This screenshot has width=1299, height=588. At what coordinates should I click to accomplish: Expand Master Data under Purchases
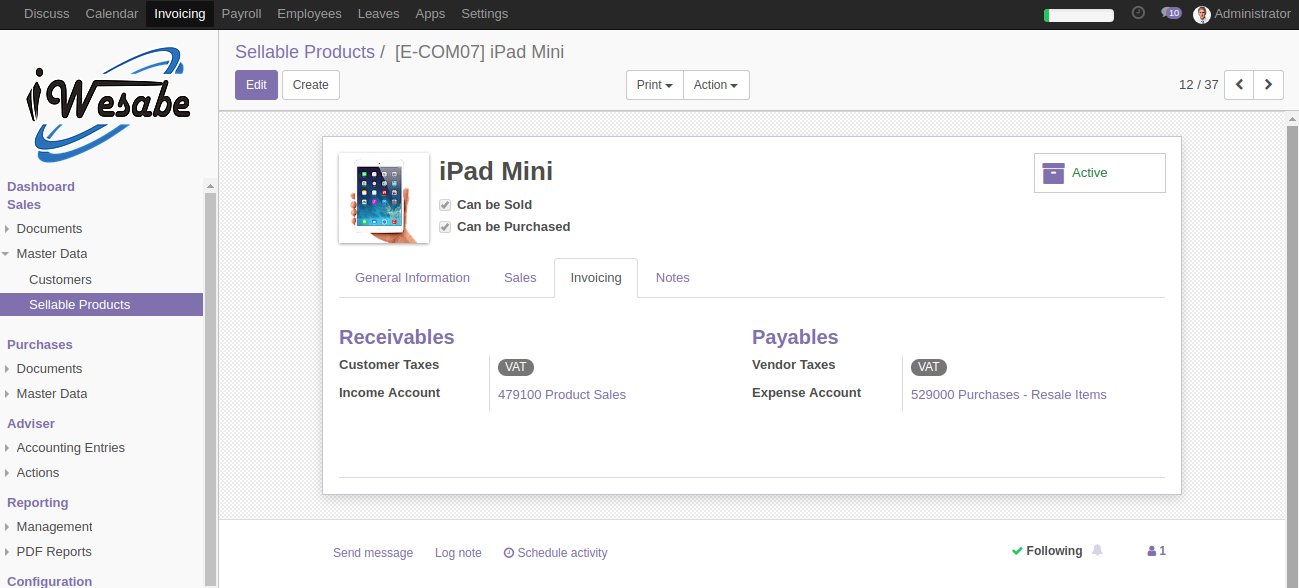point(52,394)
